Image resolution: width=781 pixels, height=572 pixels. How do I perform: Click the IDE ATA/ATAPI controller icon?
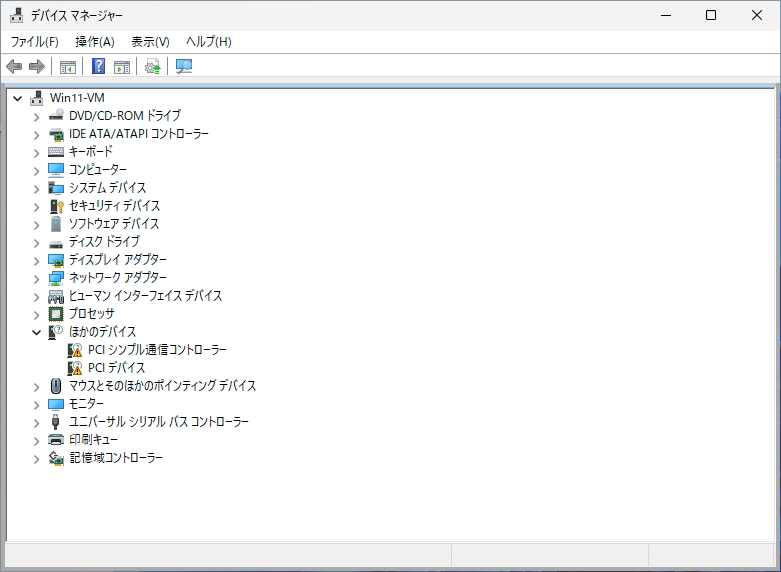tap(56, 134)
